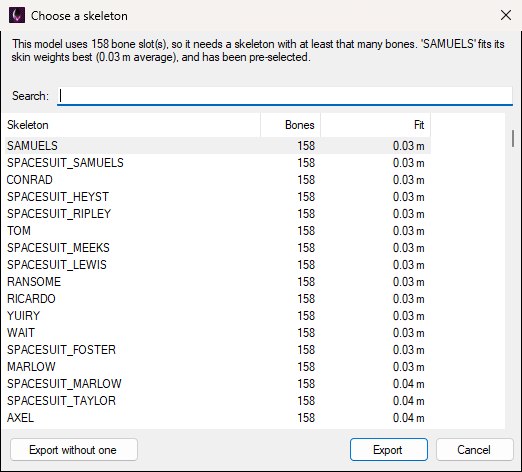
Task: Select the SAMUELS skeleton row
Action: (x=218, y=146)
